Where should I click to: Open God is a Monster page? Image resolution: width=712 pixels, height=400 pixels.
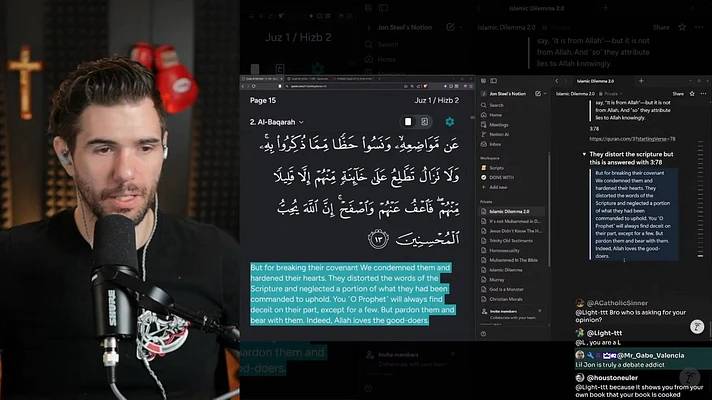(513, 289)
